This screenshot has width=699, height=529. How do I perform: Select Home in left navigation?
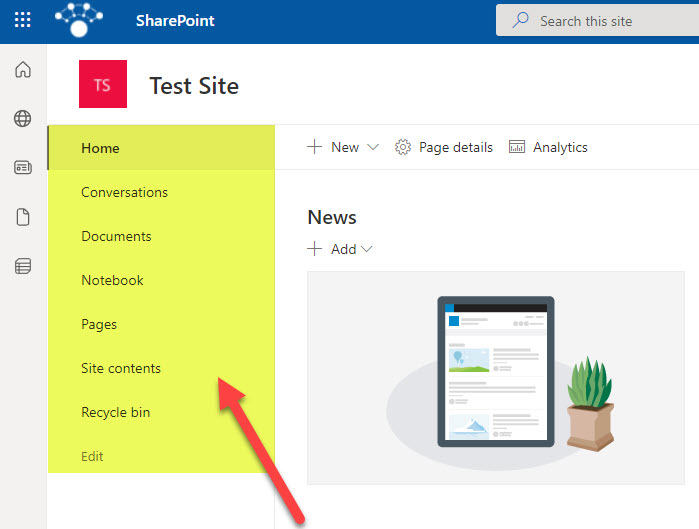click(x=100, y=148)
